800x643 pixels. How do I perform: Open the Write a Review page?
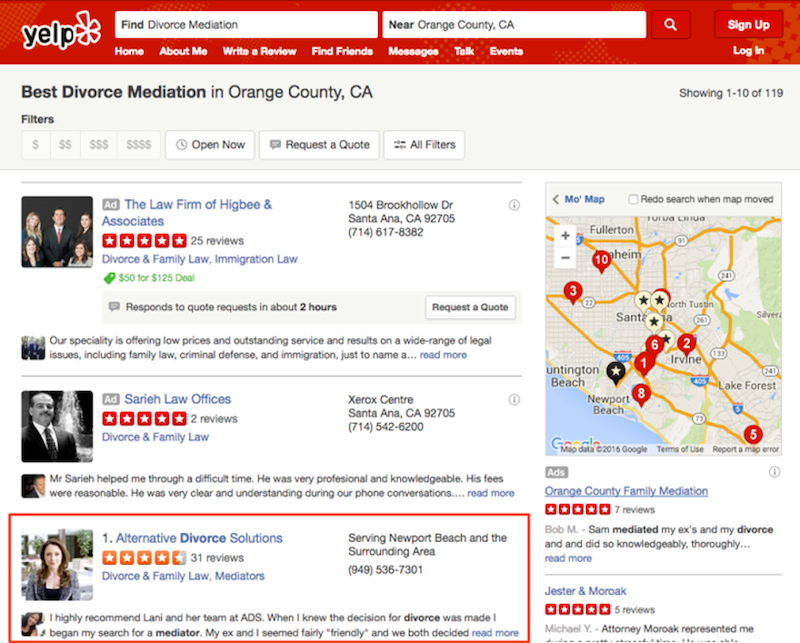(259, 51)
